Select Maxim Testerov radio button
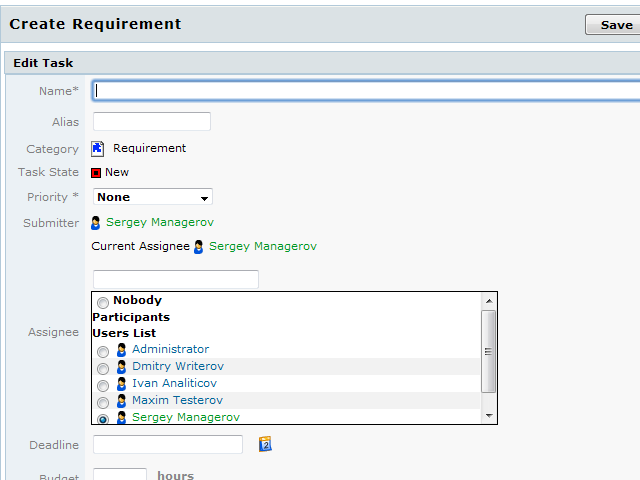The height and width of the screenshot is (480, 640). tap(103, 403)
